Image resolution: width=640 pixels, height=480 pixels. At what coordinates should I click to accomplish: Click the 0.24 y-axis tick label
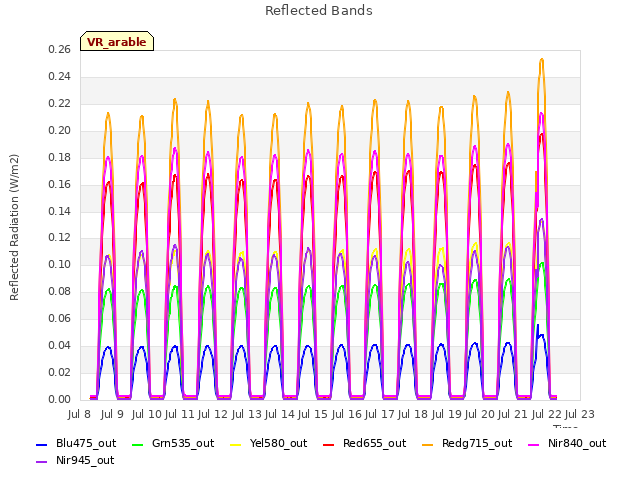click(x=59, y=76)
